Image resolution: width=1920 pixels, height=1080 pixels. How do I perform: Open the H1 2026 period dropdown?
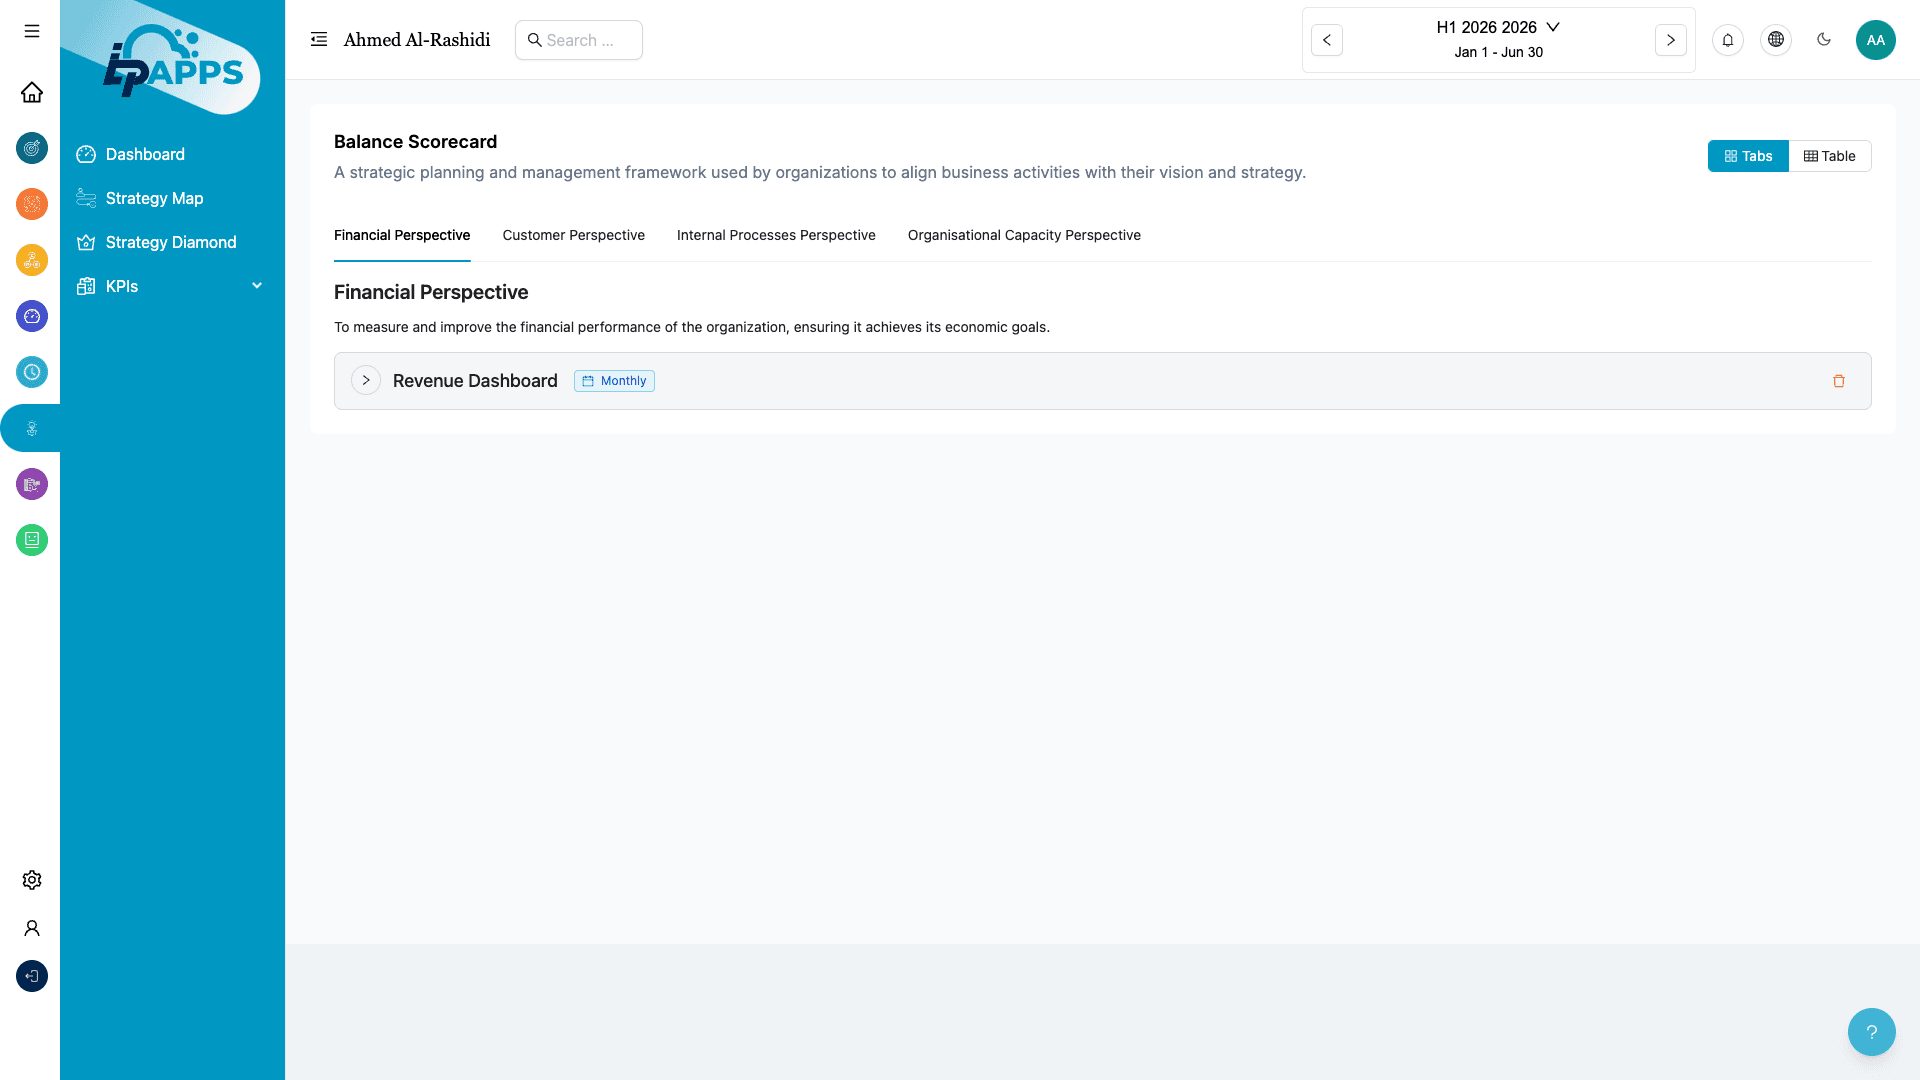pos(1497,28)
